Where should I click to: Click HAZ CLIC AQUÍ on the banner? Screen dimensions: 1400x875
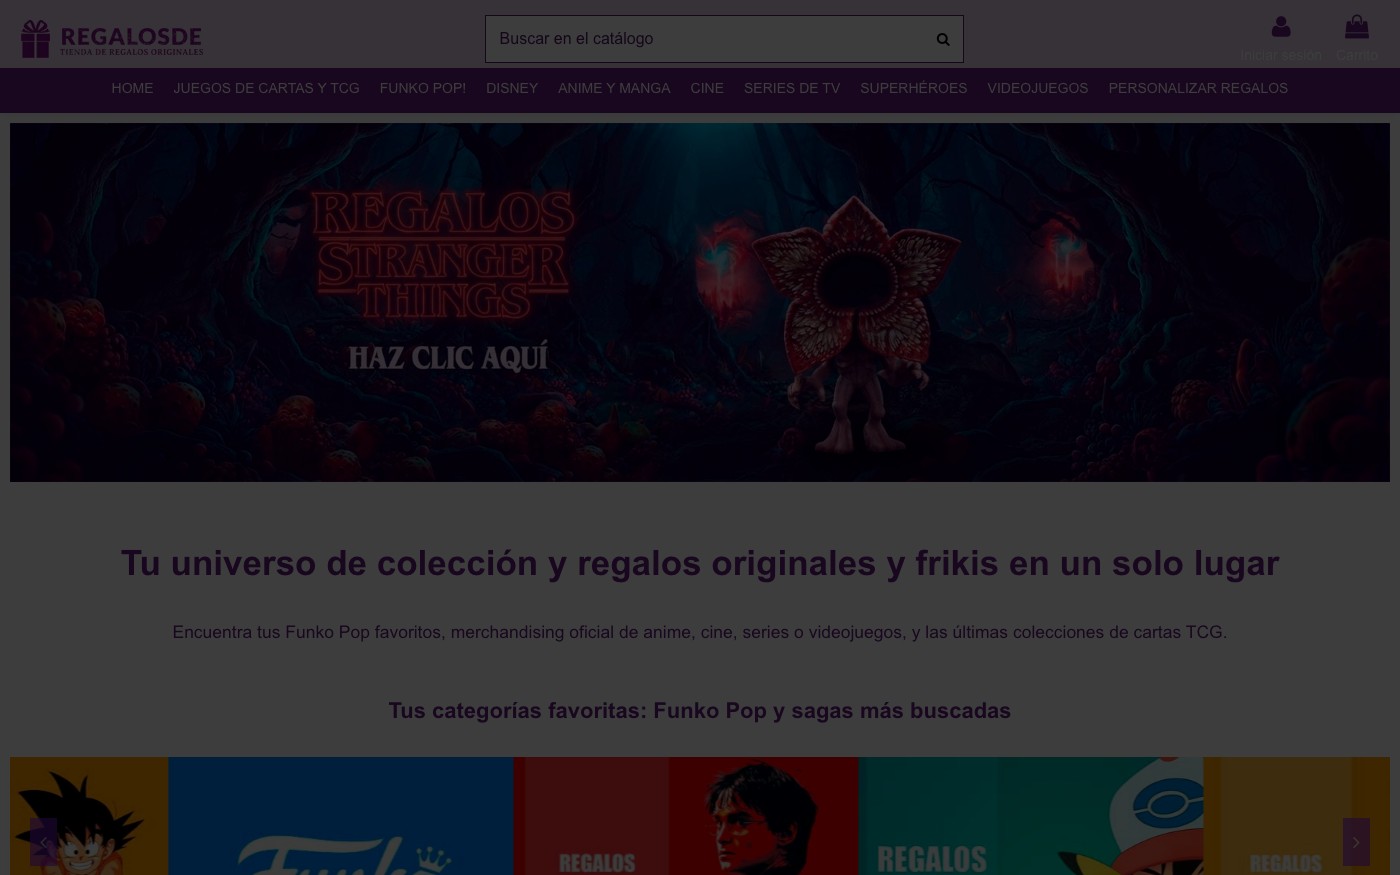448,357
